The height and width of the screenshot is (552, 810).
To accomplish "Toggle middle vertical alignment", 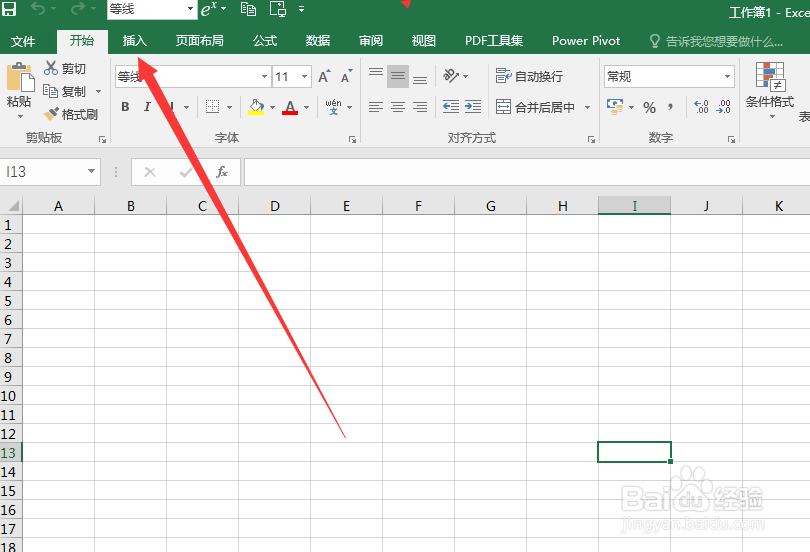I will 398,76.
